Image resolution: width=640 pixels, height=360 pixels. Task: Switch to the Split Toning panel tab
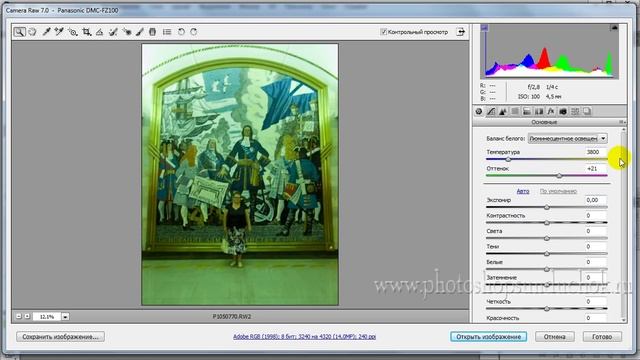pyautogui.click(x=527, y=111)
